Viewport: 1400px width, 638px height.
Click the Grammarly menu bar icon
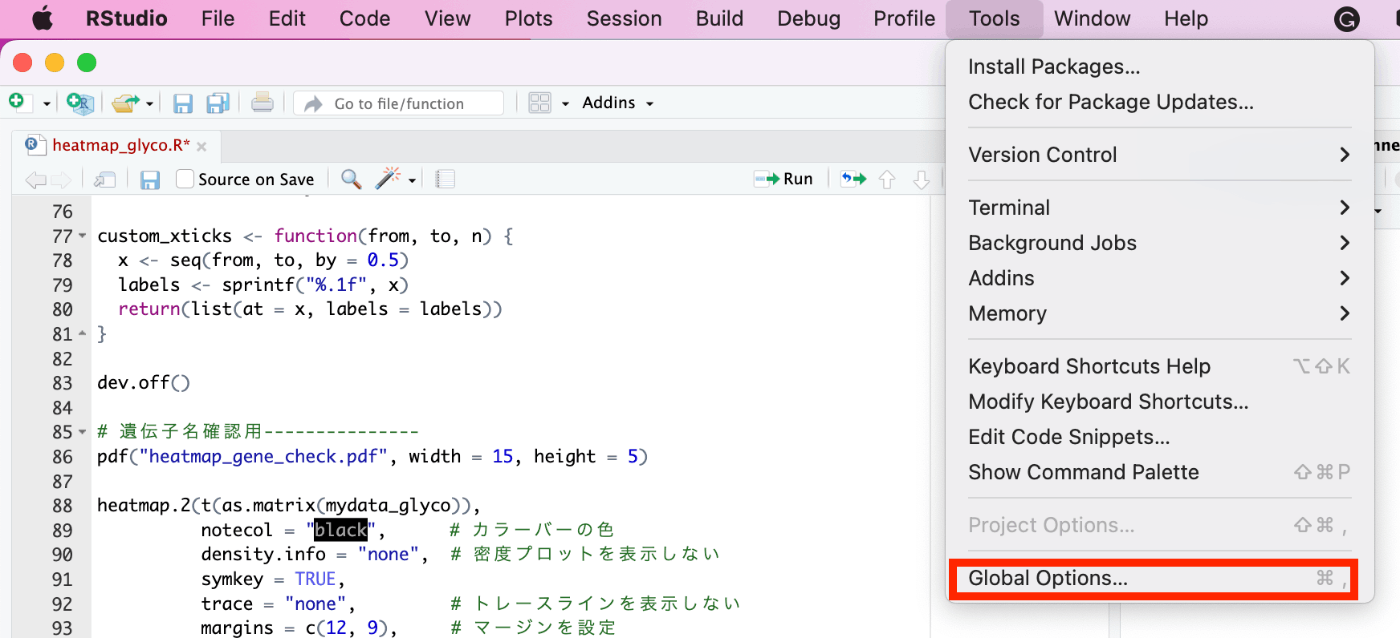tap(1347, 19)
